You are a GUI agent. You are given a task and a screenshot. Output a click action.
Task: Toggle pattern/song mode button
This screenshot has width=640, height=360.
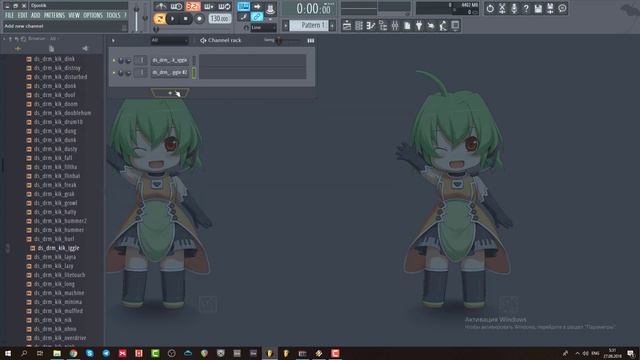coord(160,19)
